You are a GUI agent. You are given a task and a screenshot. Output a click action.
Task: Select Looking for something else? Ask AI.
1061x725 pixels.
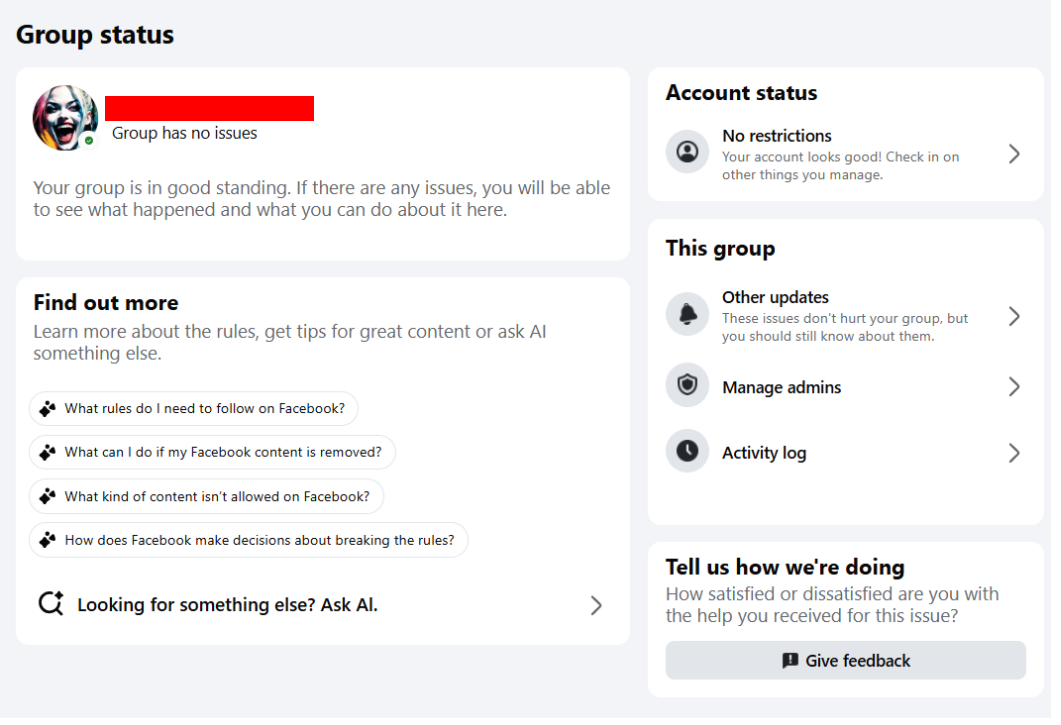pos(227,605)
